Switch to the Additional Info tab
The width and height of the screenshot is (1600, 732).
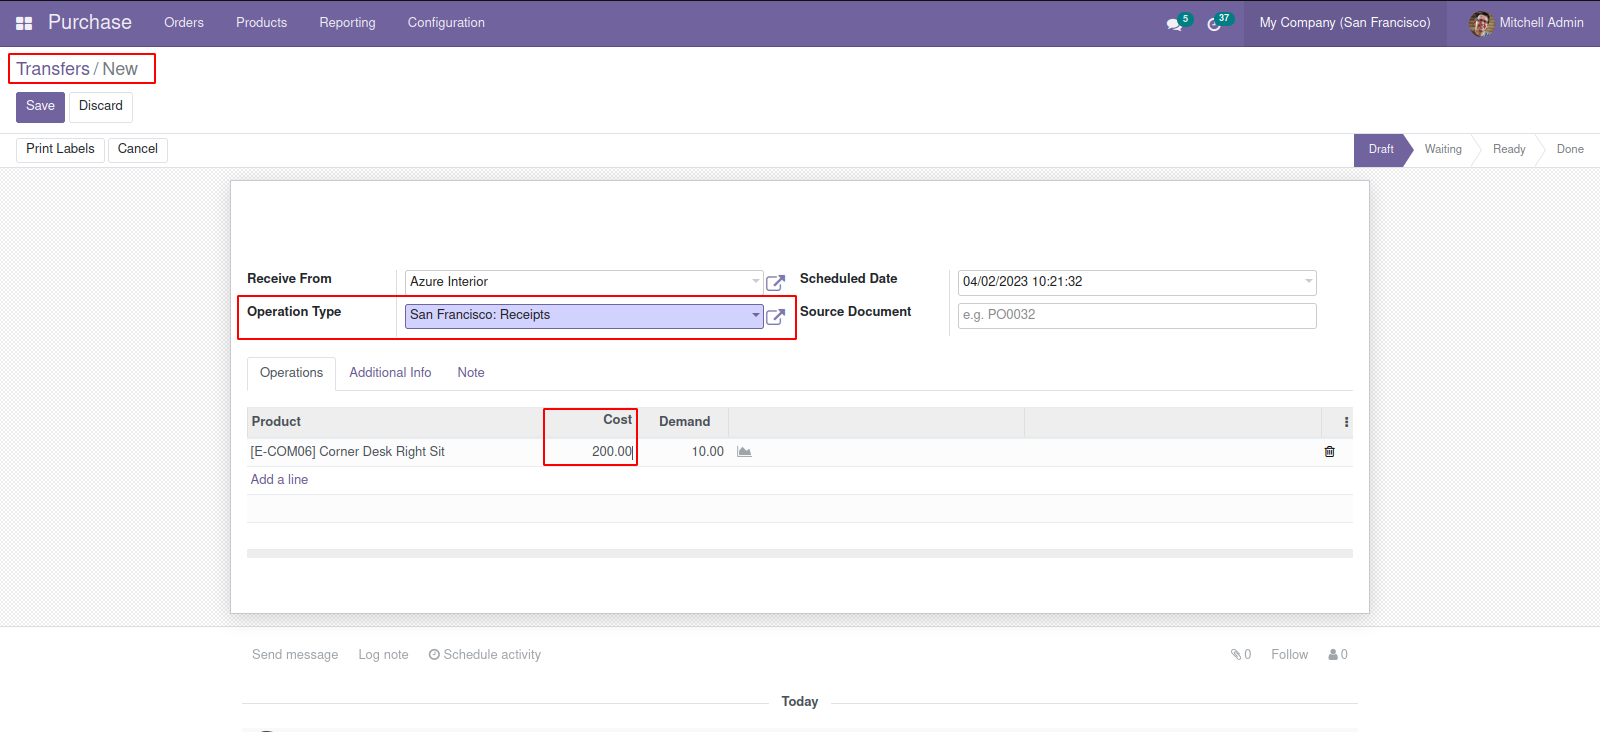point(390,373)
